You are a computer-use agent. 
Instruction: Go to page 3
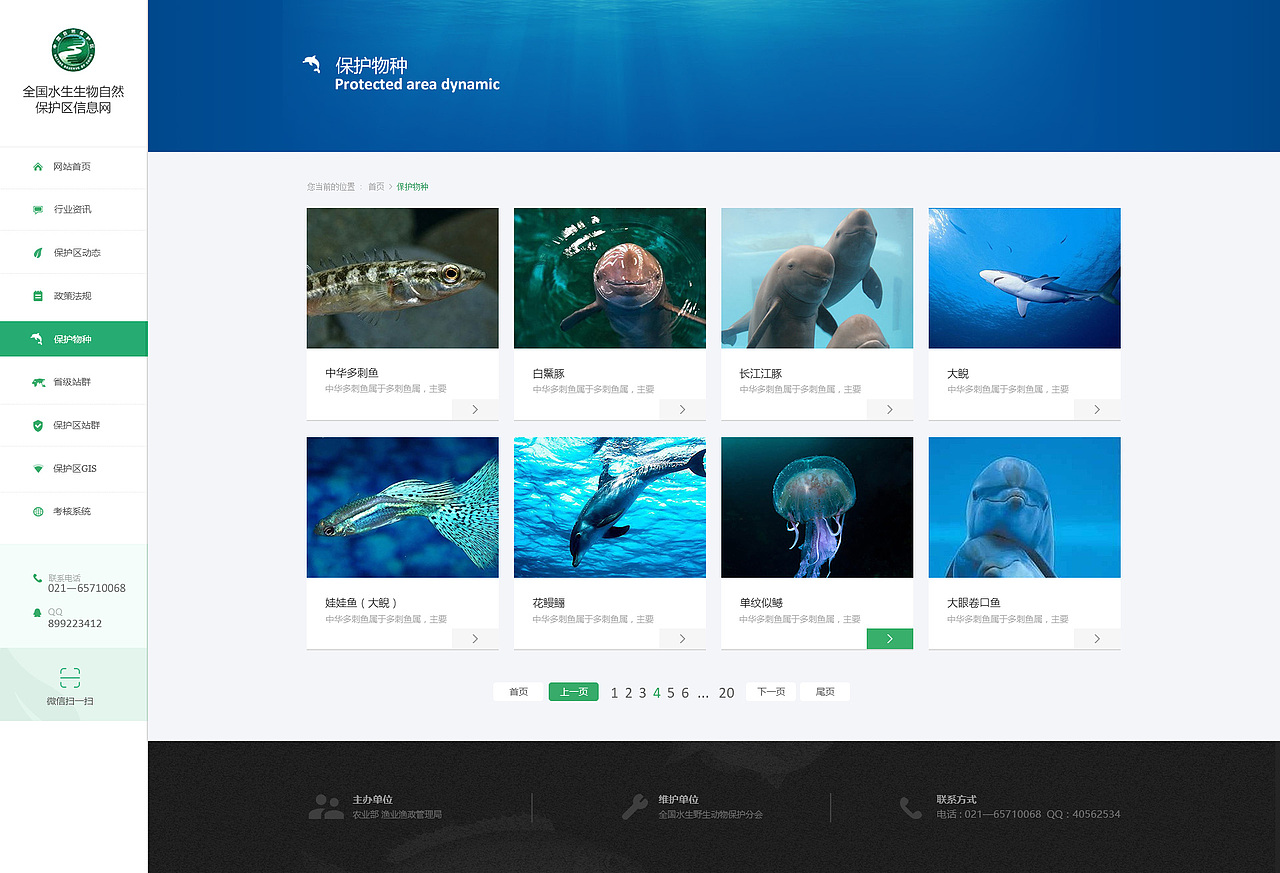click(643, 693)
